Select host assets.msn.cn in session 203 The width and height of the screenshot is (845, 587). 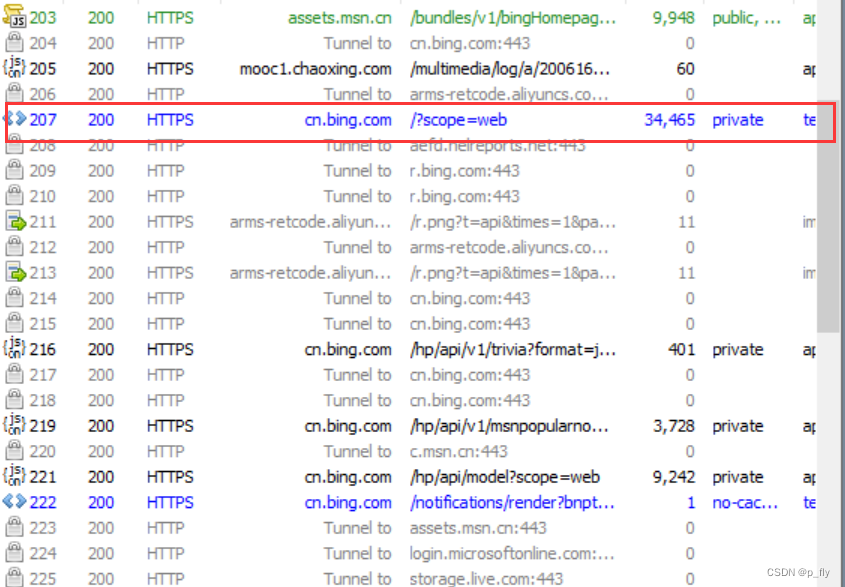[340, 18]
